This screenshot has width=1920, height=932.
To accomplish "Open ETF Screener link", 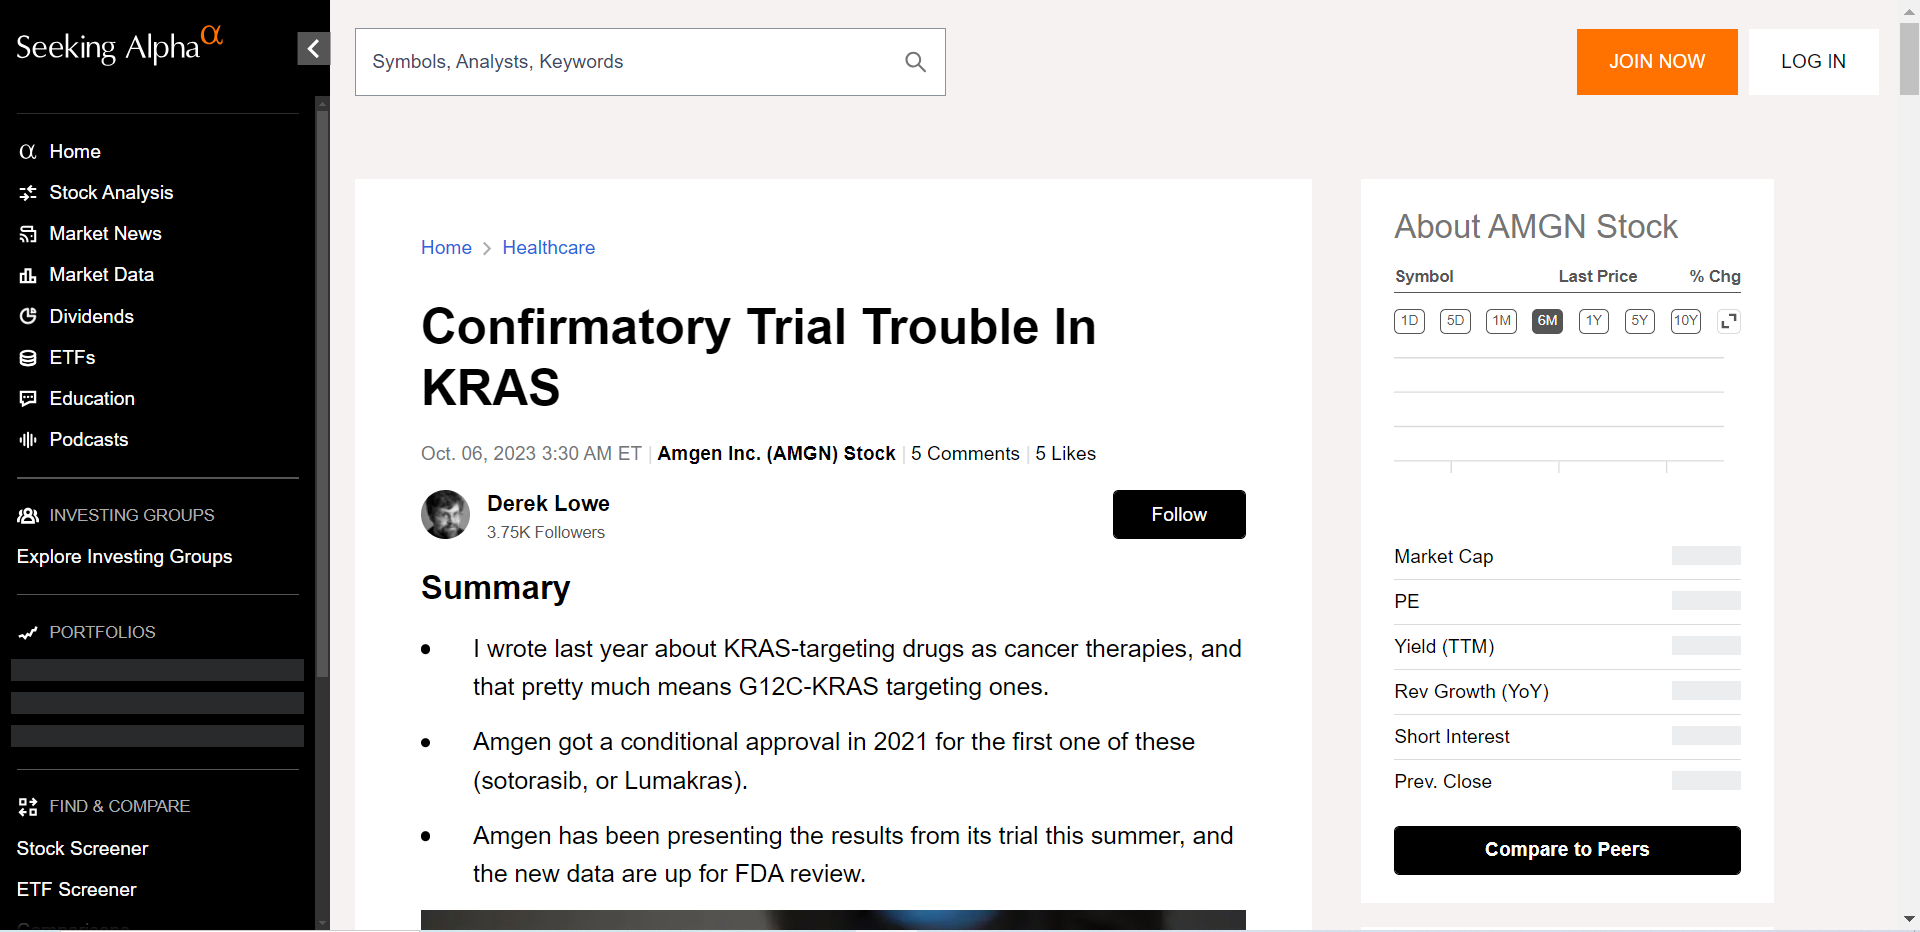I will (76, 890).
